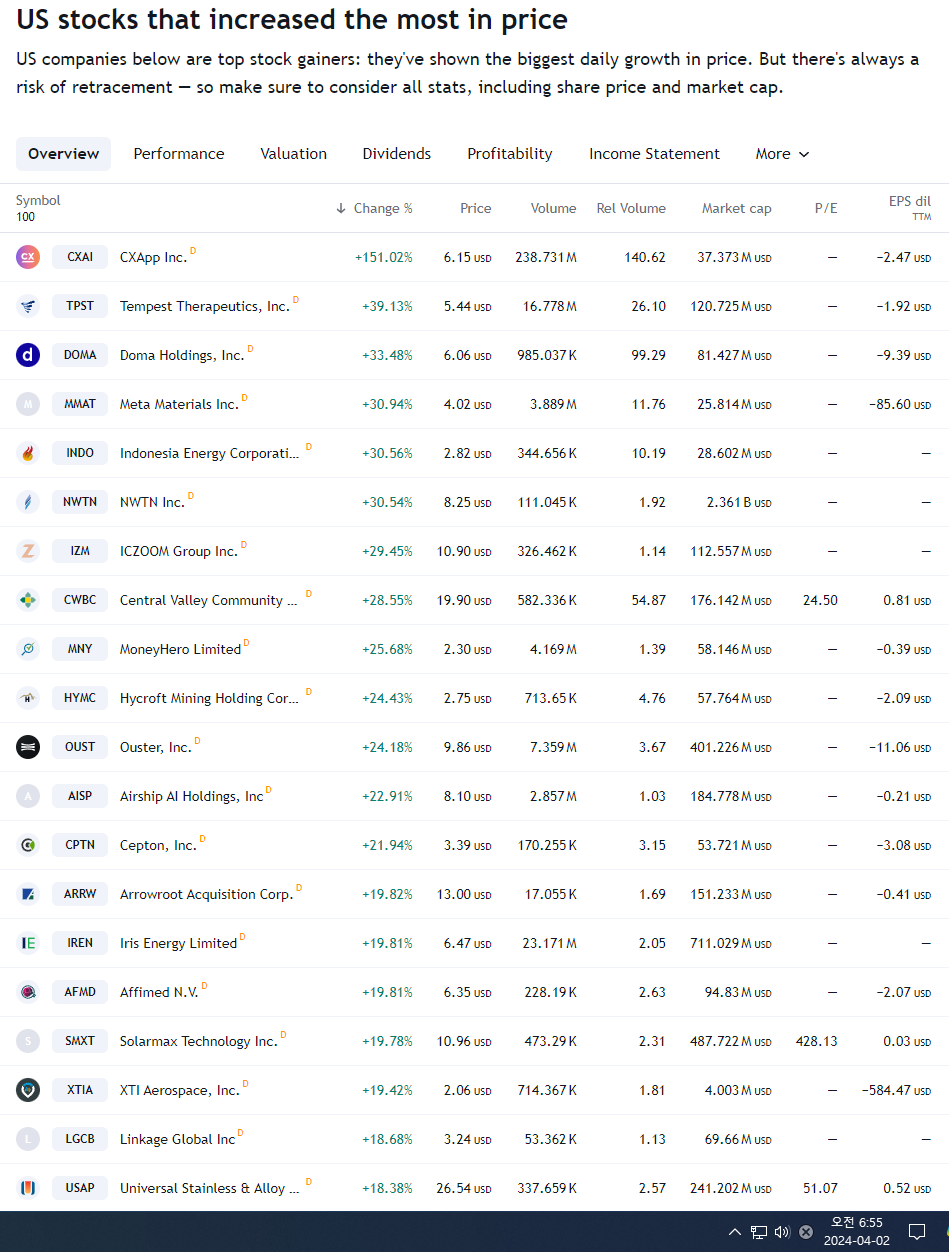Click the blocked status tray icon
This screenshot has width=949, height=1252.
[x=806, y=1232]
